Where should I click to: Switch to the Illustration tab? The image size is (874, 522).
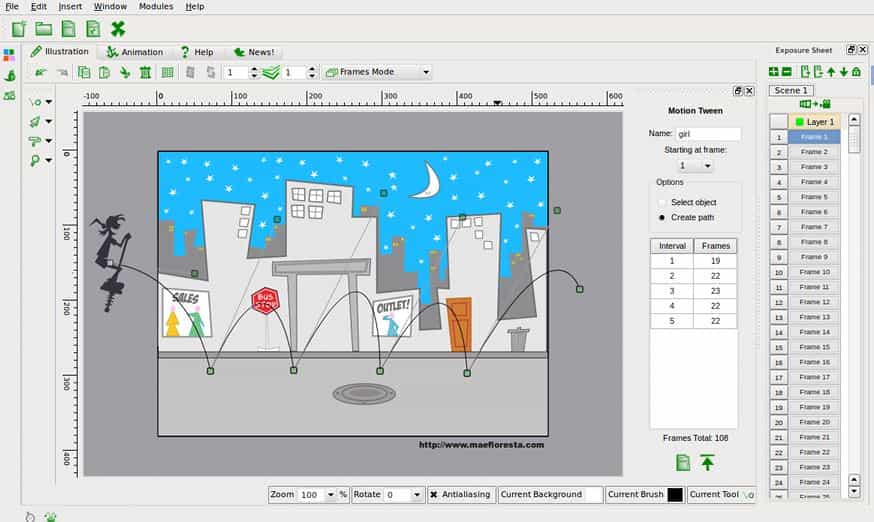[x=60, y=52]
